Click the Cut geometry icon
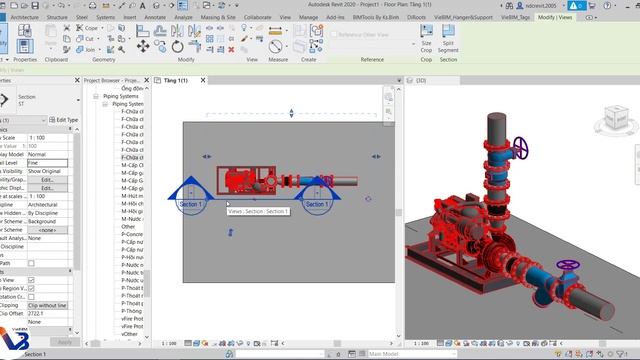 (80, 38)
